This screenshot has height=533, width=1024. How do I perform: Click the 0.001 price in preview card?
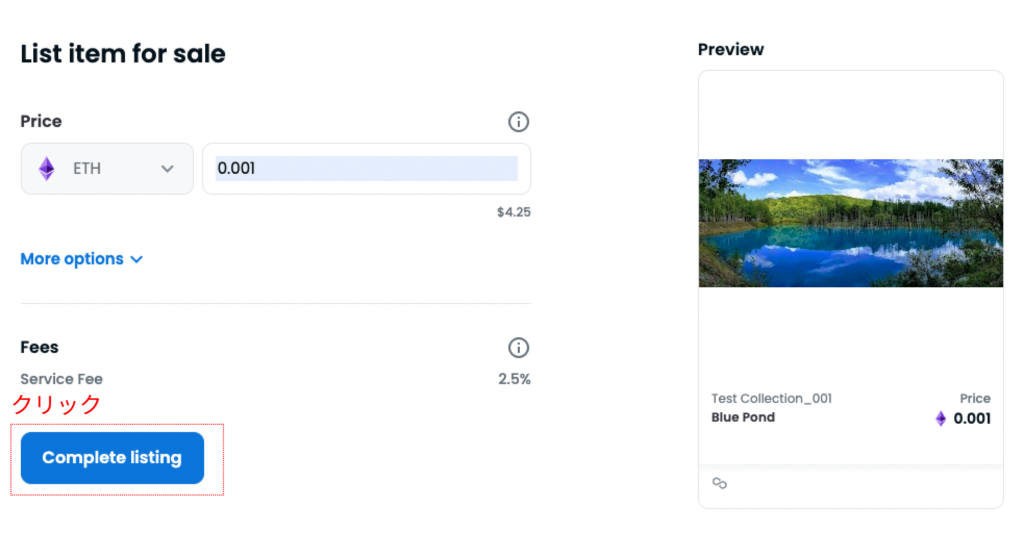point(971,419)
